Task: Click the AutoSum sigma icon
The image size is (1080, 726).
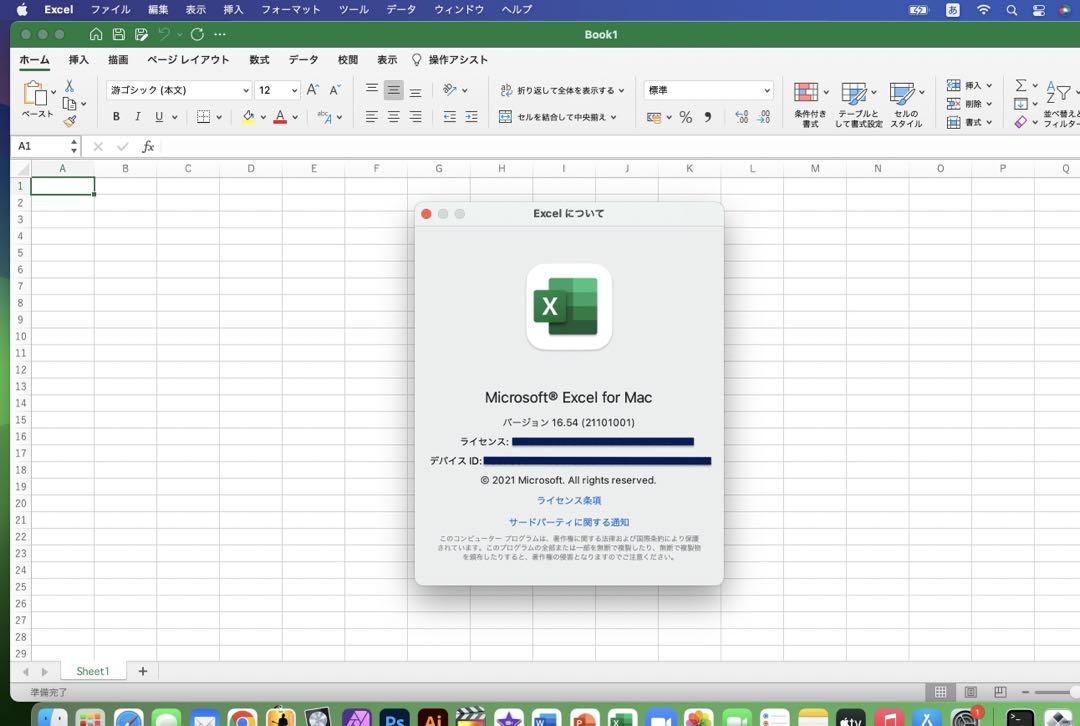Action: (1021, 85)
